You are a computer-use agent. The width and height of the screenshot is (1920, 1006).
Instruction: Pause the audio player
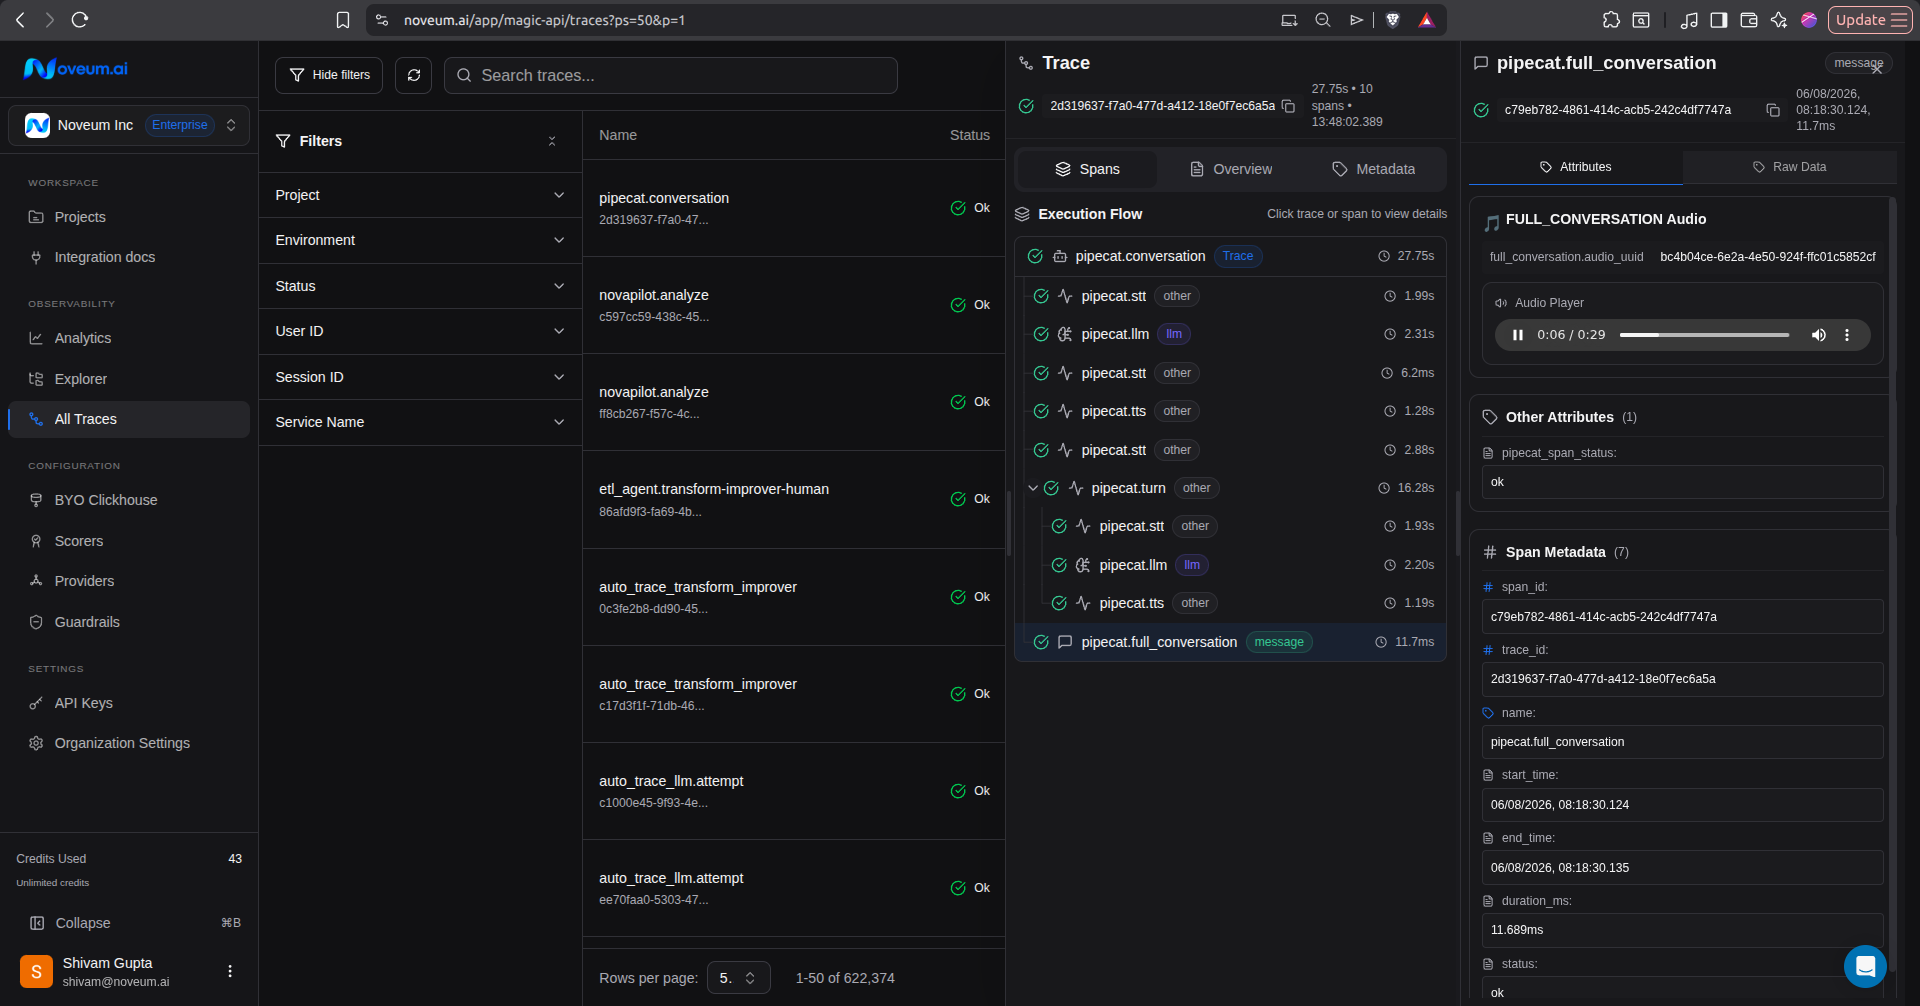pyautogui.click(x=1517, y=335)
